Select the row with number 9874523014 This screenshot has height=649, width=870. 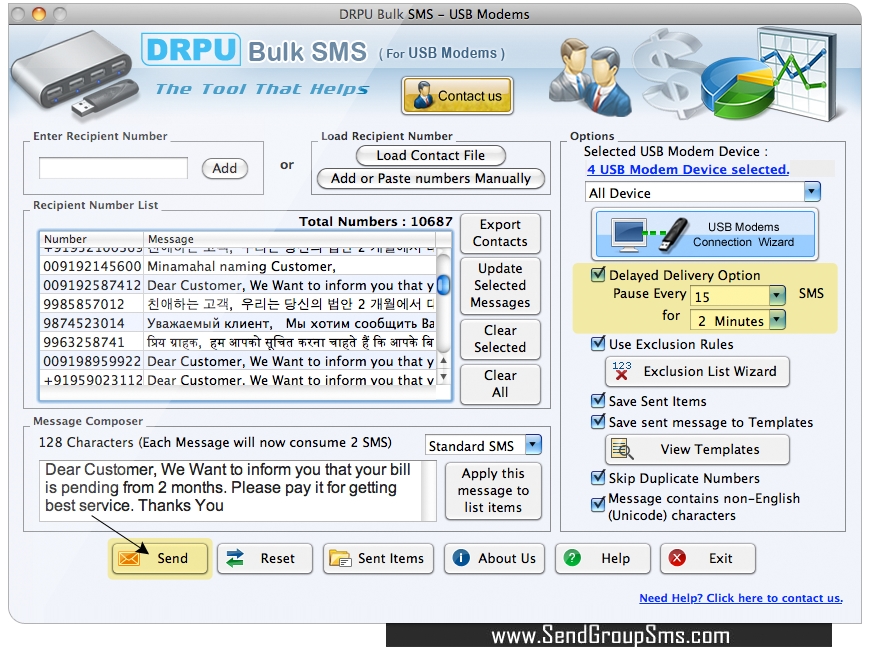pos(239,323)
